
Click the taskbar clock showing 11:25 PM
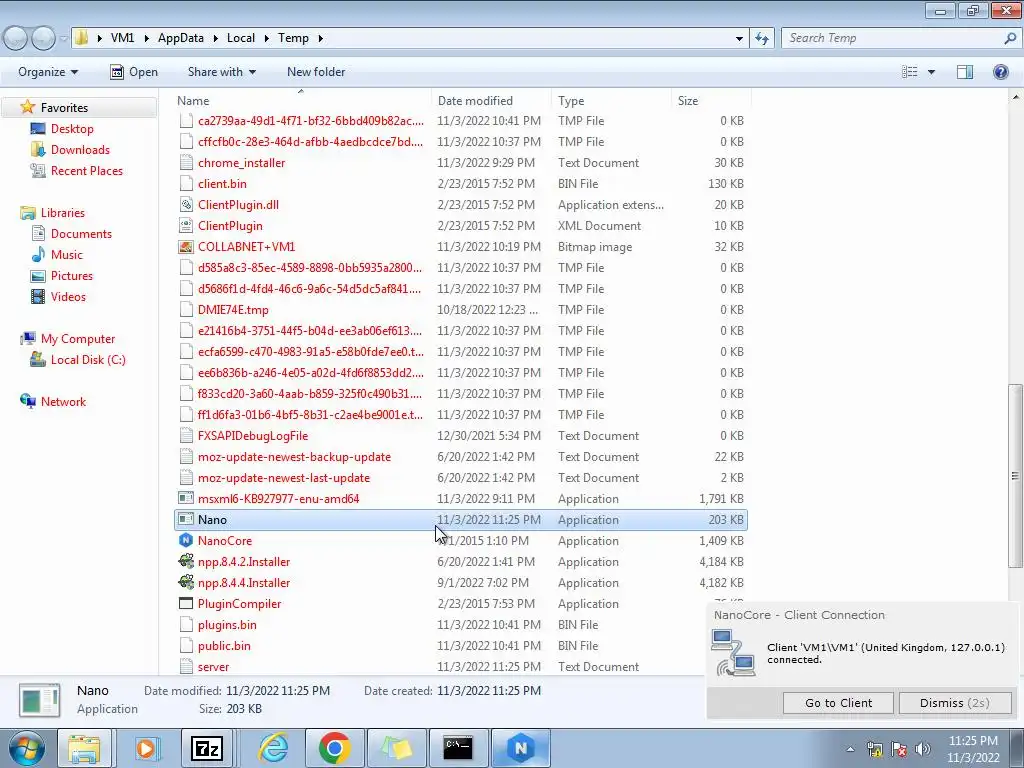point(972,741)
